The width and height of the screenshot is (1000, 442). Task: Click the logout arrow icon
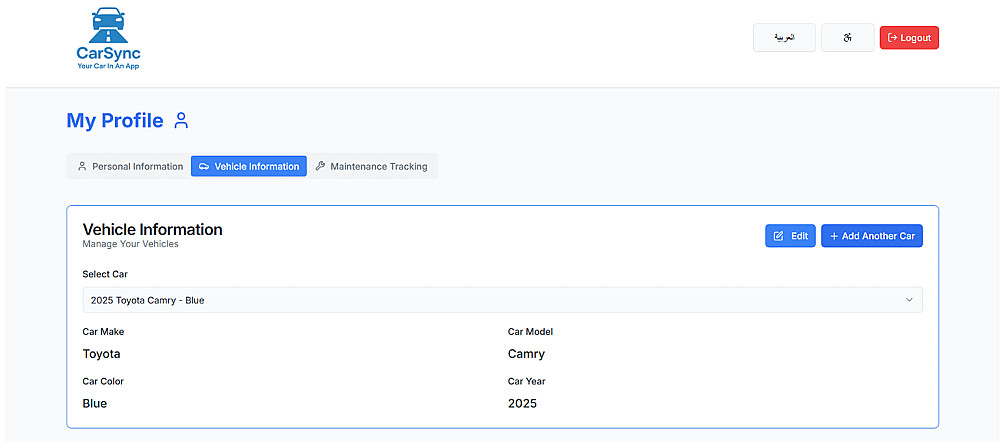click(x=892, y=38)
